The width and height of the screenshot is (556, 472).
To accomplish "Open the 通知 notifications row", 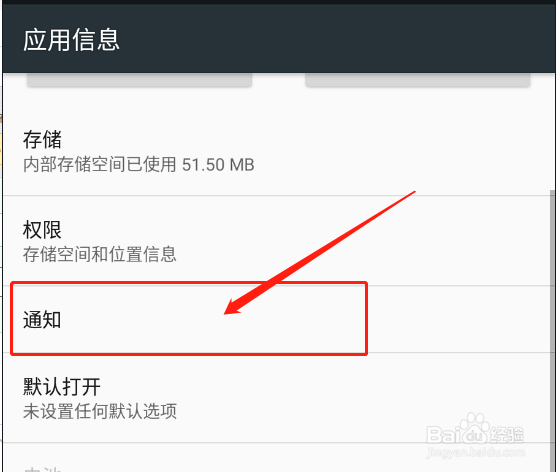I will pos(278,319).
